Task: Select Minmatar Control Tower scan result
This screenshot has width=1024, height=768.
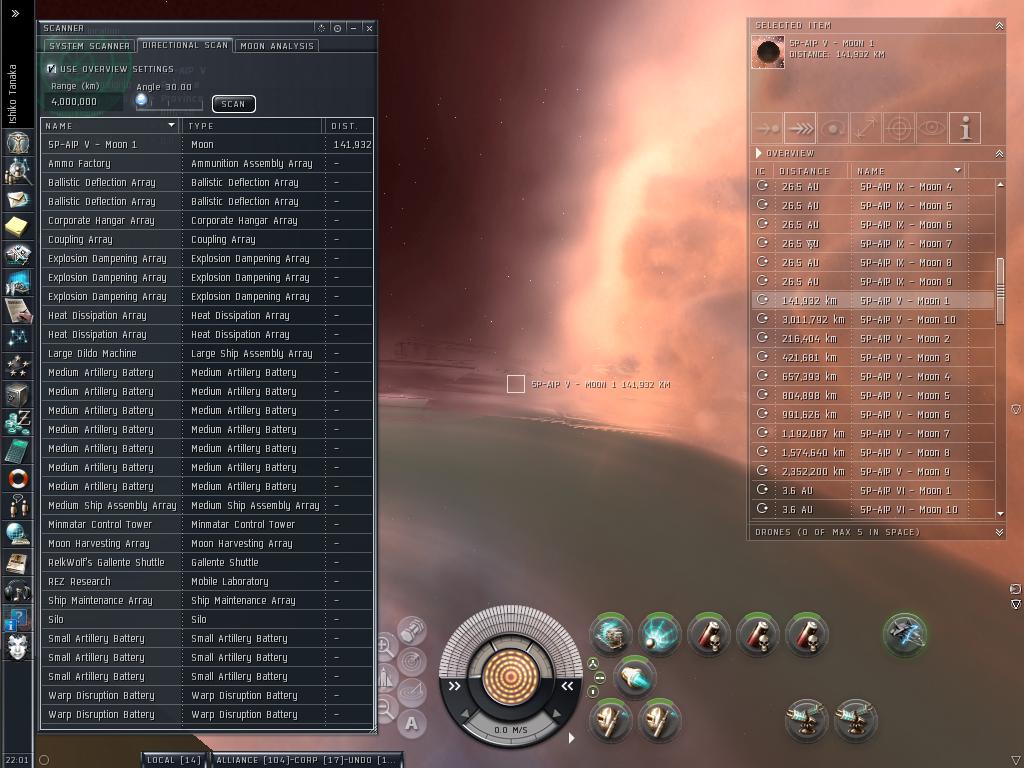Action: [x=207, y=524]
